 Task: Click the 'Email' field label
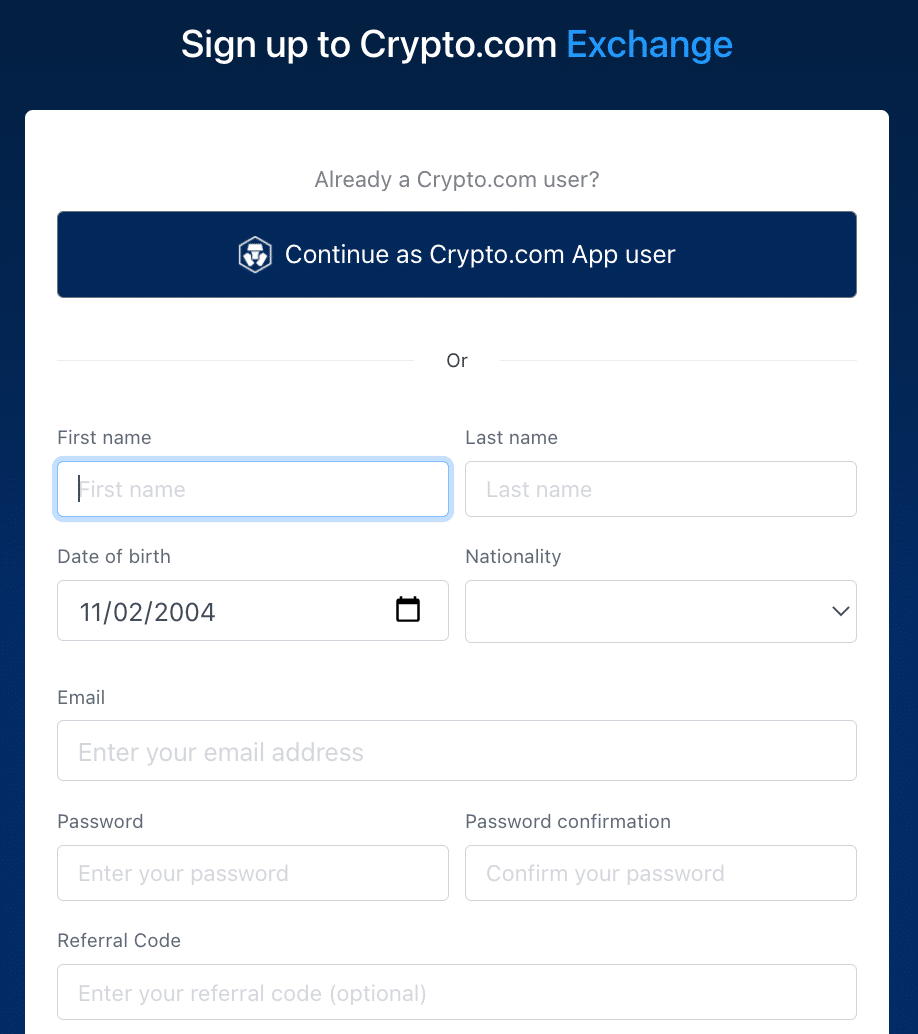click(81, 697)
